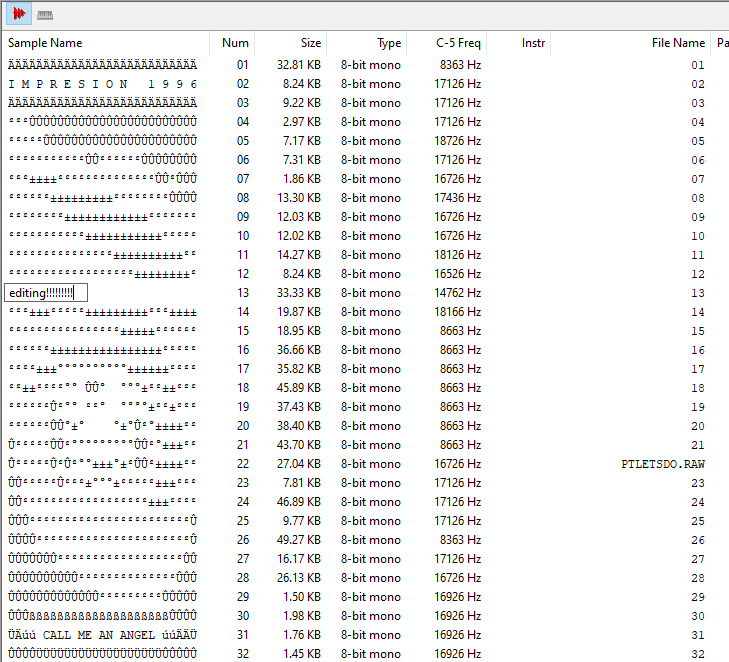Sort by the Num column header

pyautogui.click(x=235, y=43)
